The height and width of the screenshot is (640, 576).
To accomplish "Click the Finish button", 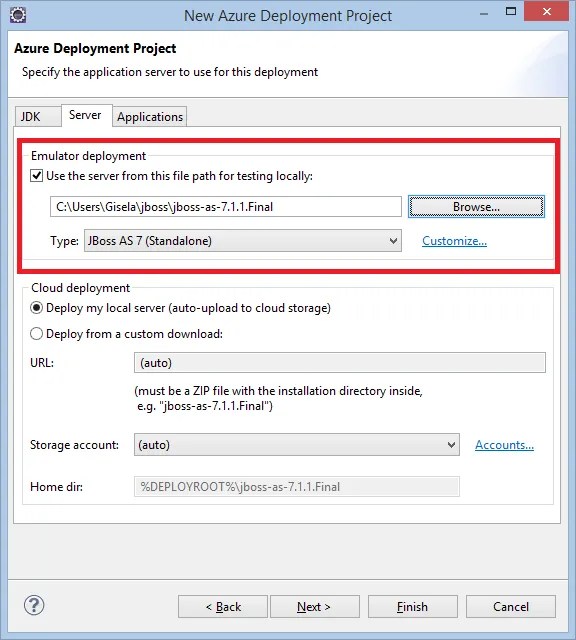I will click(x=412, y=607).
